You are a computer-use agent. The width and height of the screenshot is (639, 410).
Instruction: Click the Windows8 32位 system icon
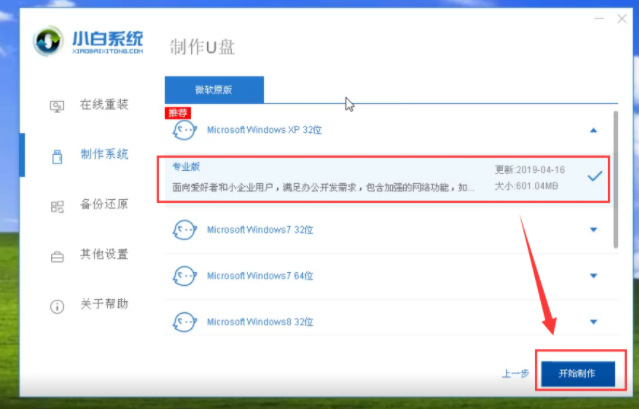point(183,321)
